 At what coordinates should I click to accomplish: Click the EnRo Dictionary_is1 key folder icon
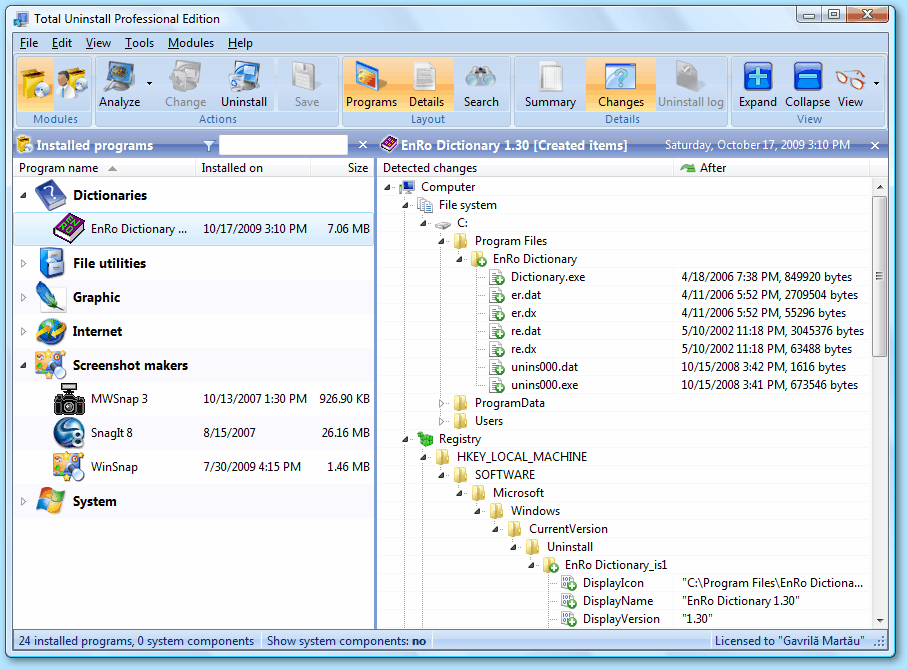click(551, 565)
